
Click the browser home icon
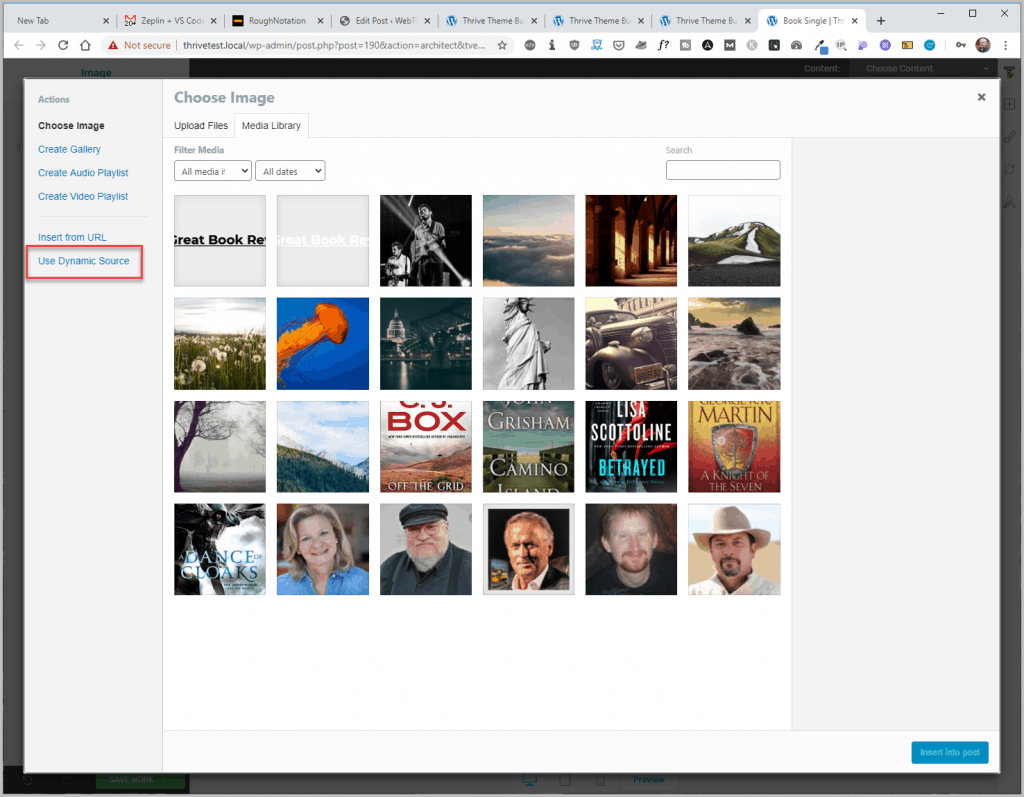[x=86, y=45]
